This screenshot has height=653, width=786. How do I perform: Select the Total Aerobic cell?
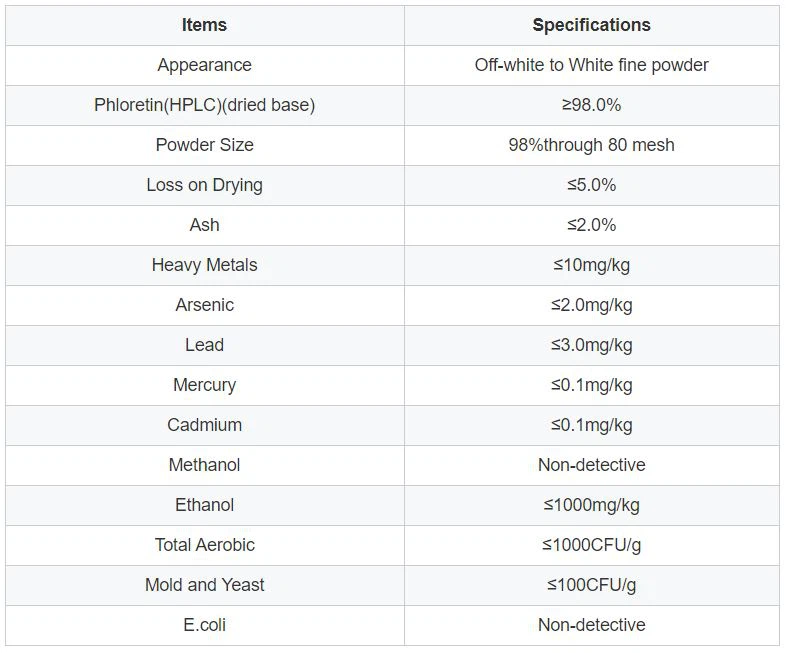(204, 545)
